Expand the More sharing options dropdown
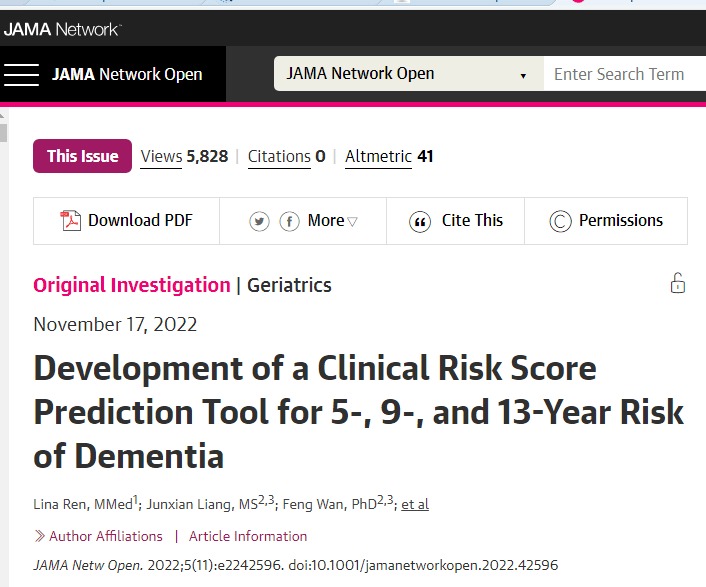Screen dimensions: 706x587 point(332,221)
